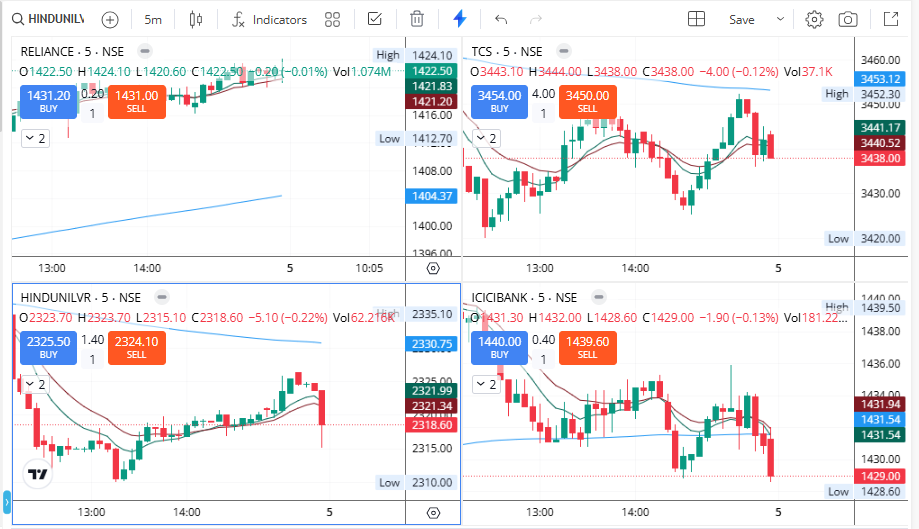Click the HINDUNILVR symbol search field
This screenshot has height=529, width=919.
click(x=48, y=19)
